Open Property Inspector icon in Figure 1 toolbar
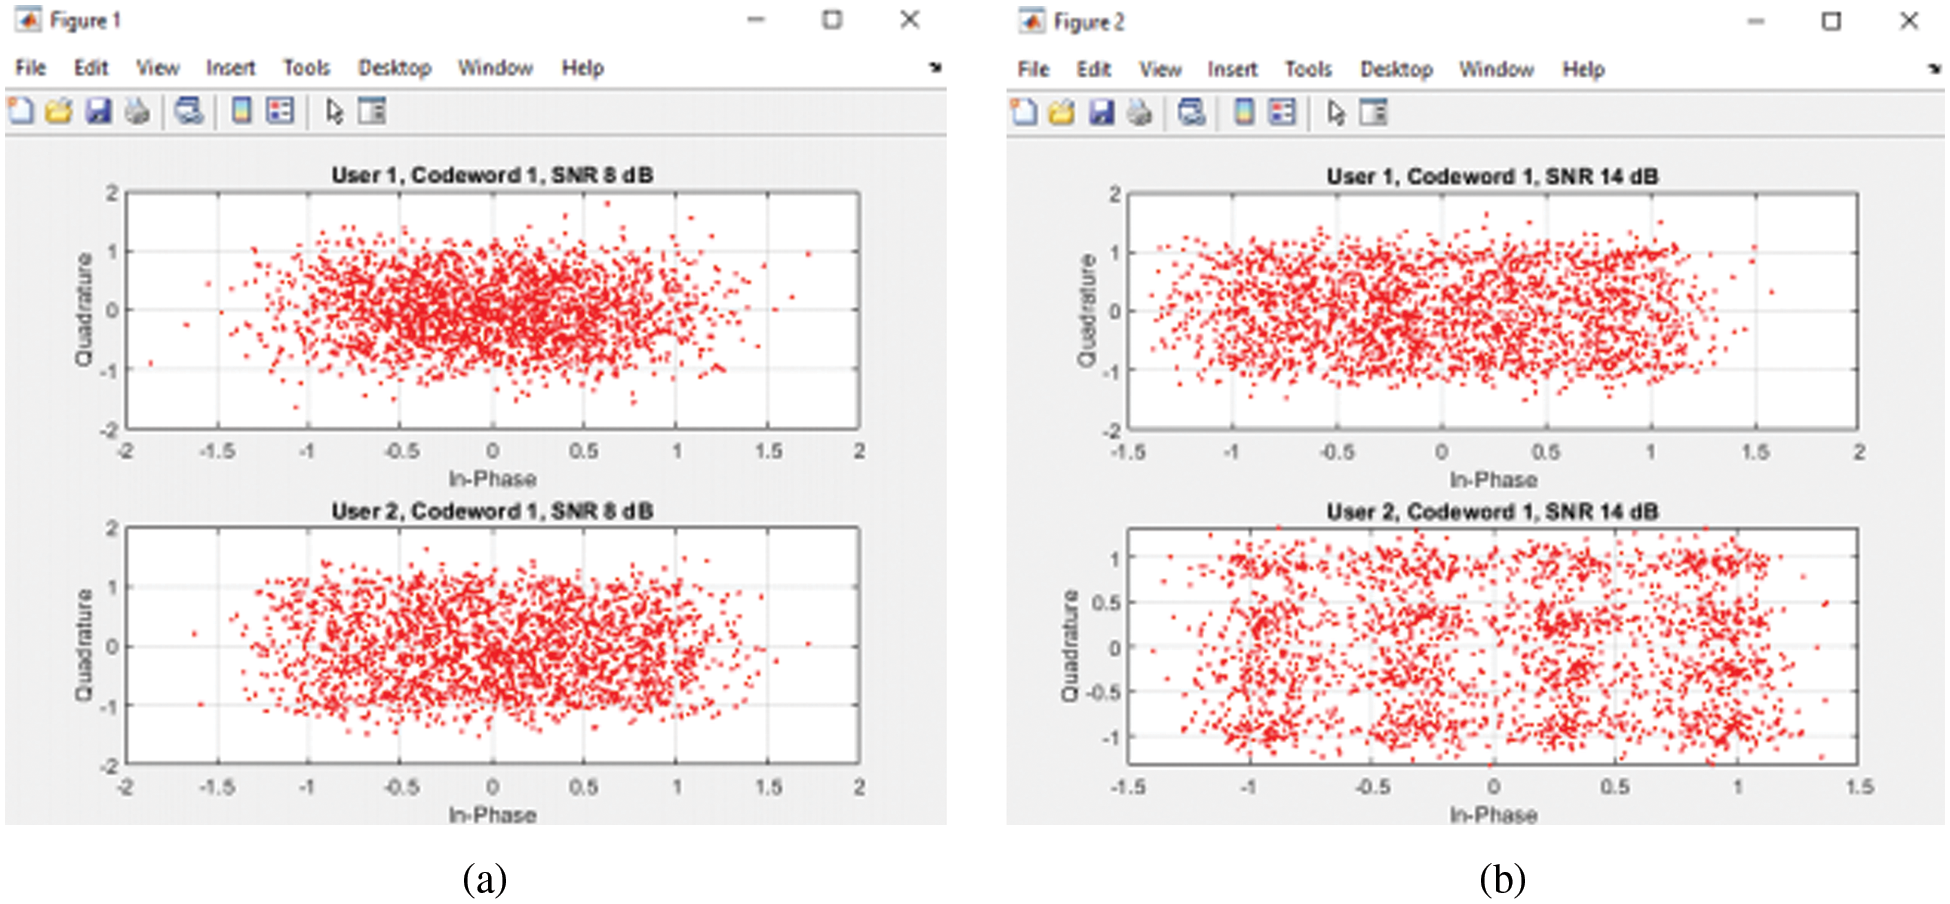 372,111
